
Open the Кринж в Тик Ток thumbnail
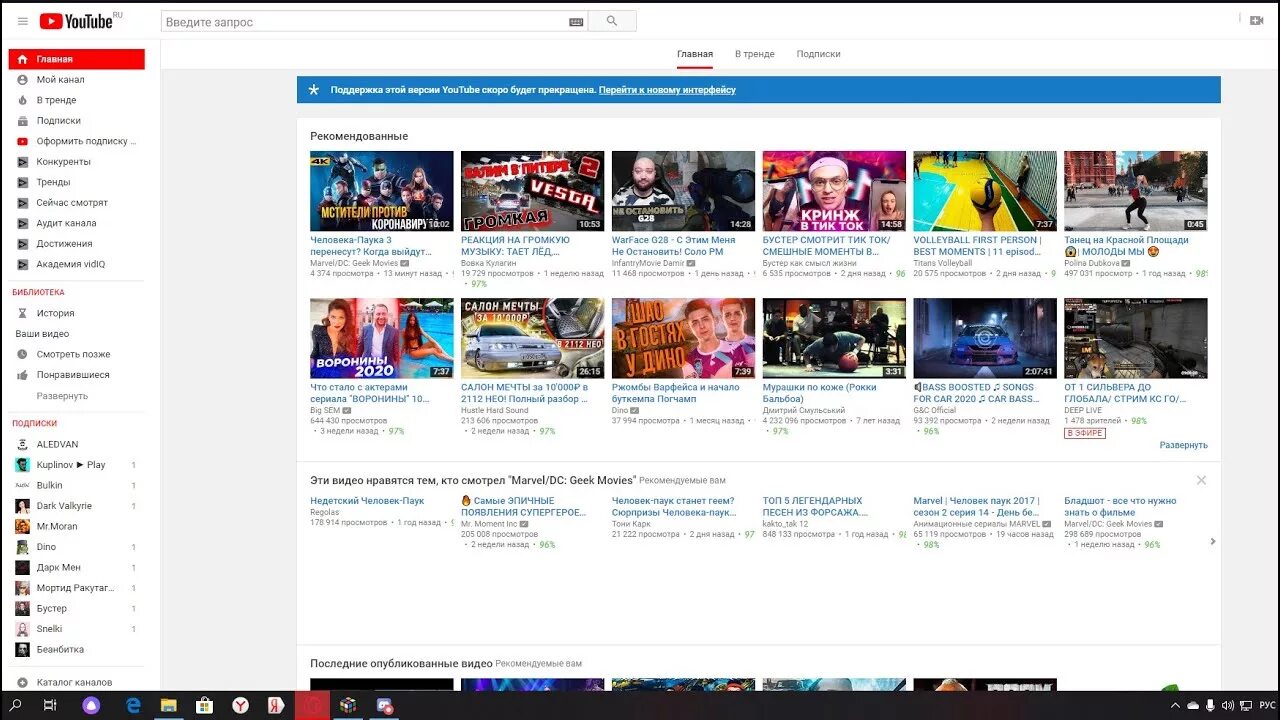click(834, 191)
